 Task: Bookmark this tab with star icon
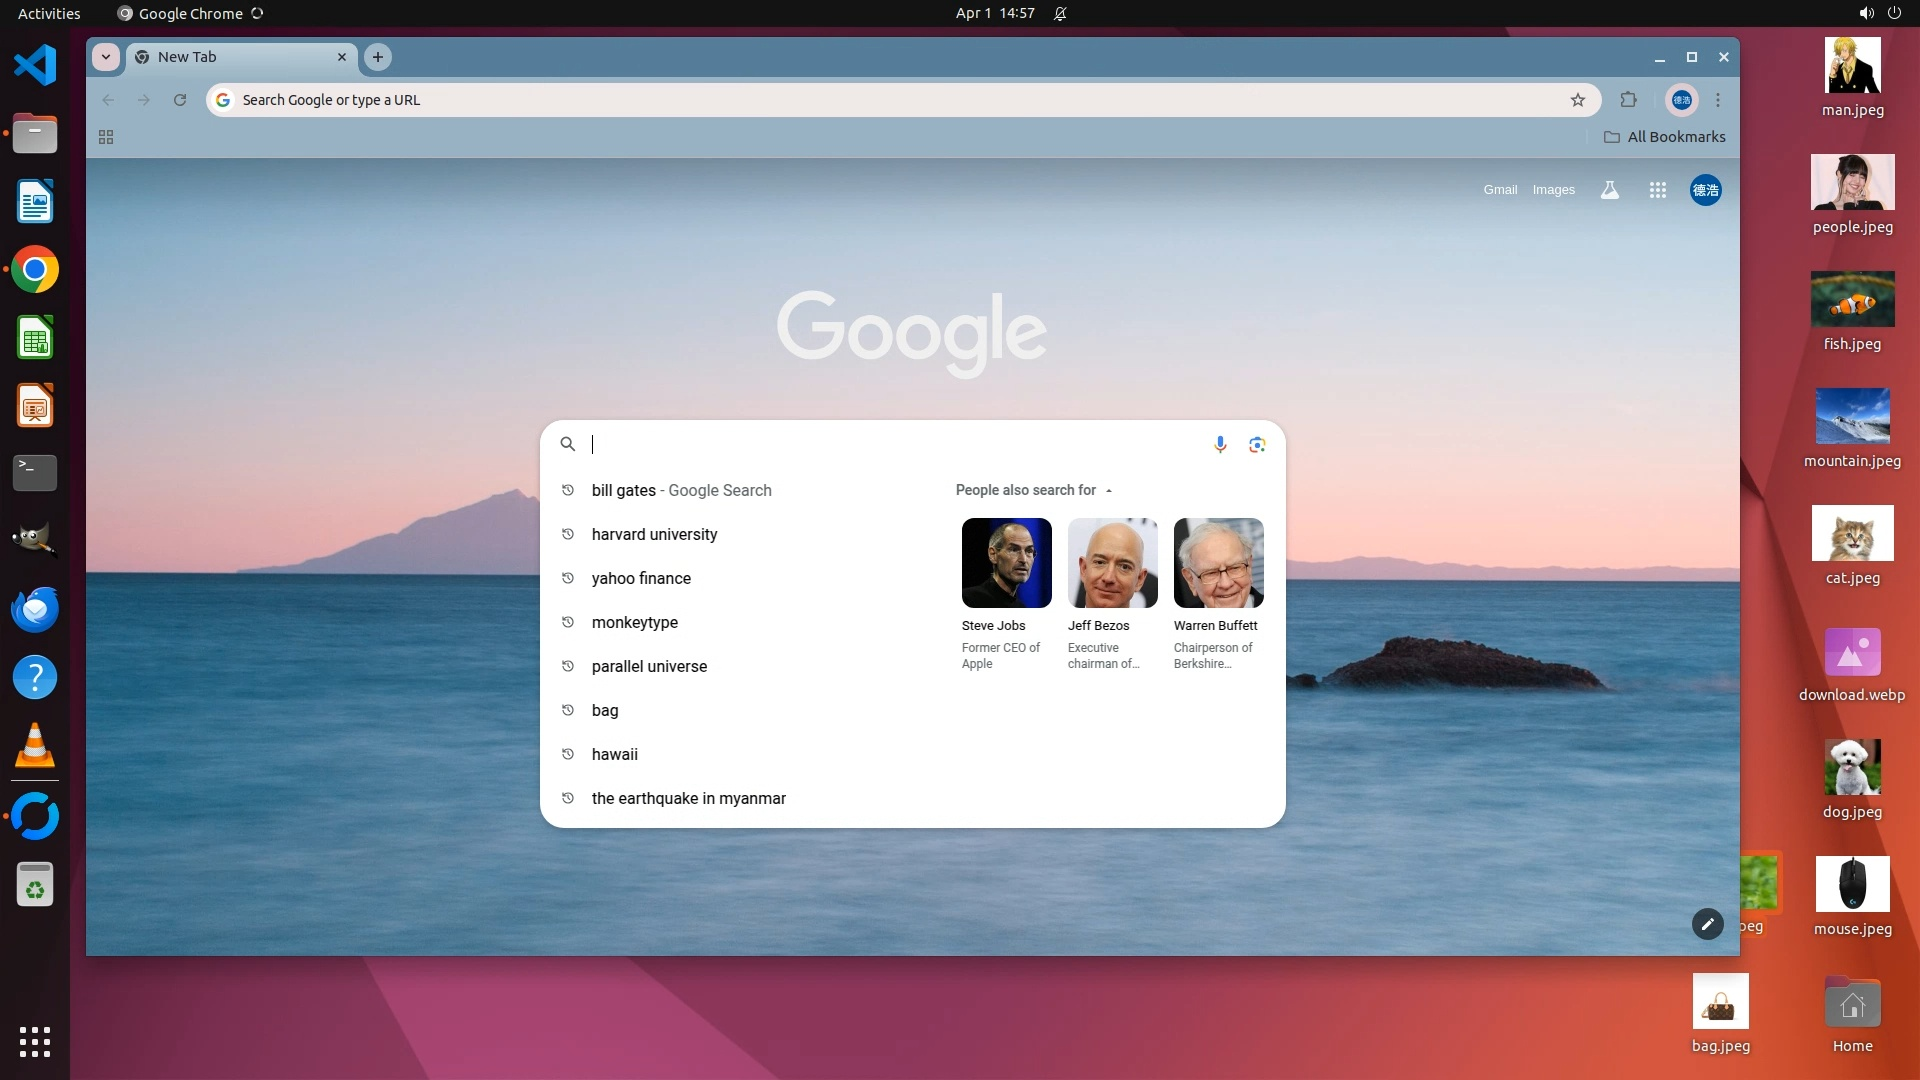1578,100
